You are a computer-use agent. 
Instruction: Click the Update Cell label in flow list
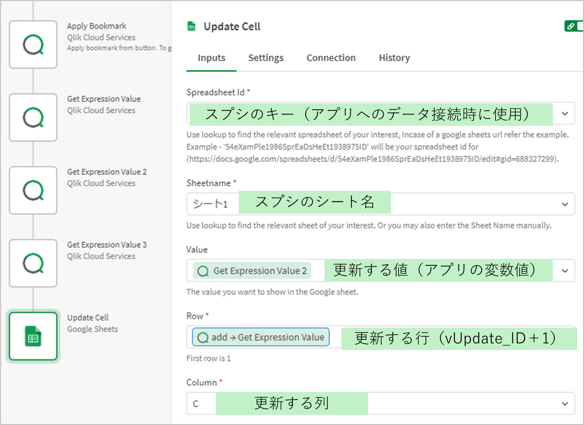pos(88,318)
